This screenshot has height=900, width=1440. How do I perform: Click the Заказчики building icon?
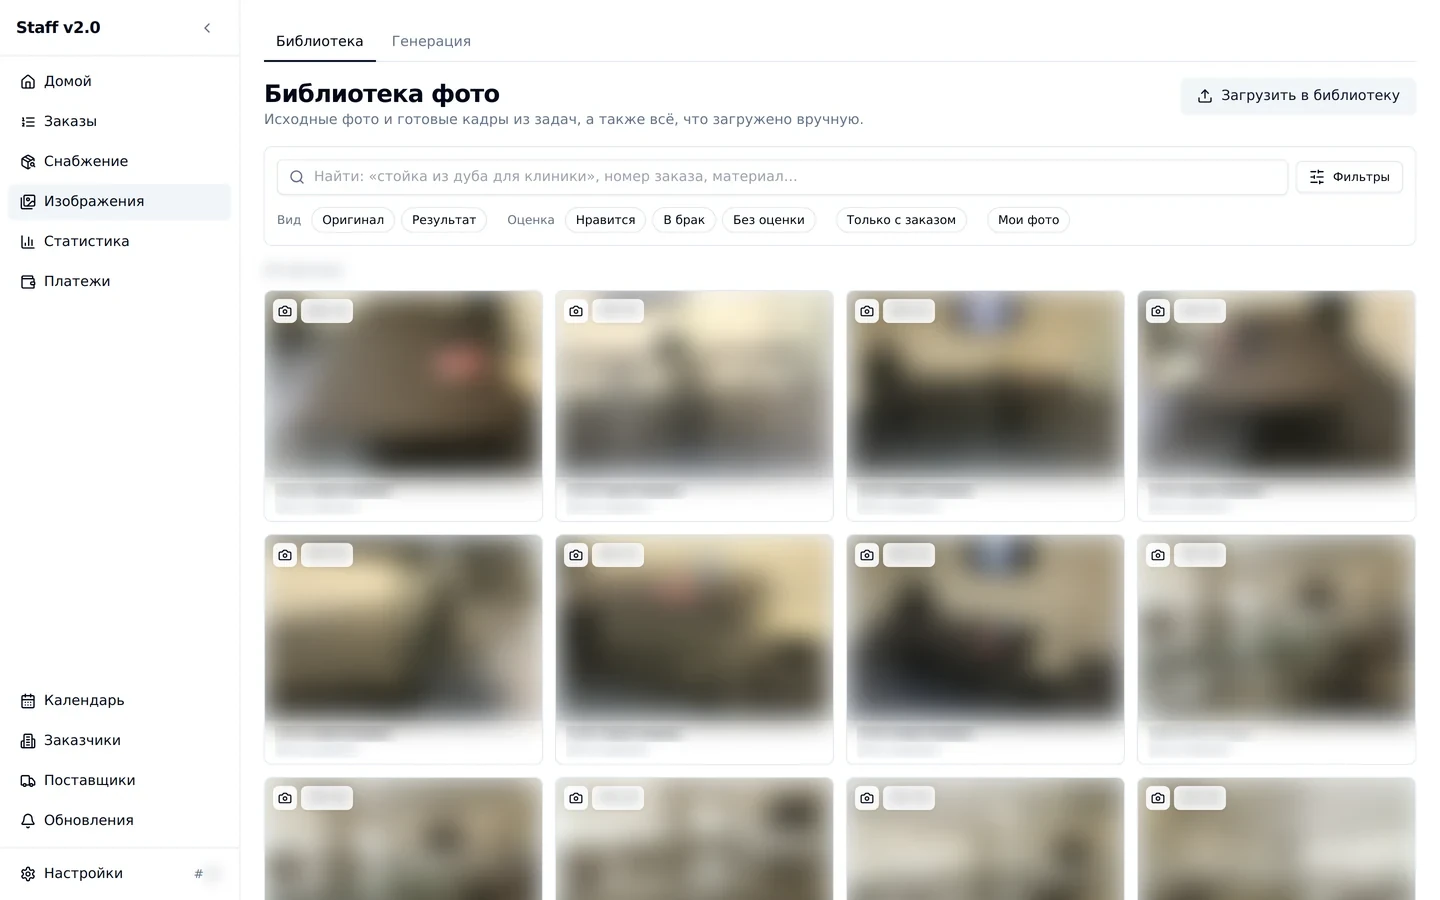pyautogui.click(x=28, y=741)
